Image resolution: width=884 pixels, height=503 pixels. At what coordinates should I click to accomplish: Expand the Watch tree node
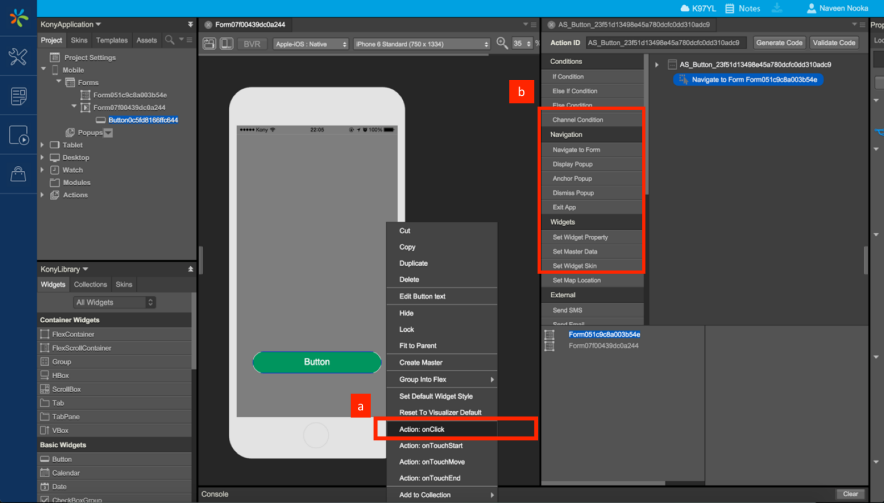point(42,170)
